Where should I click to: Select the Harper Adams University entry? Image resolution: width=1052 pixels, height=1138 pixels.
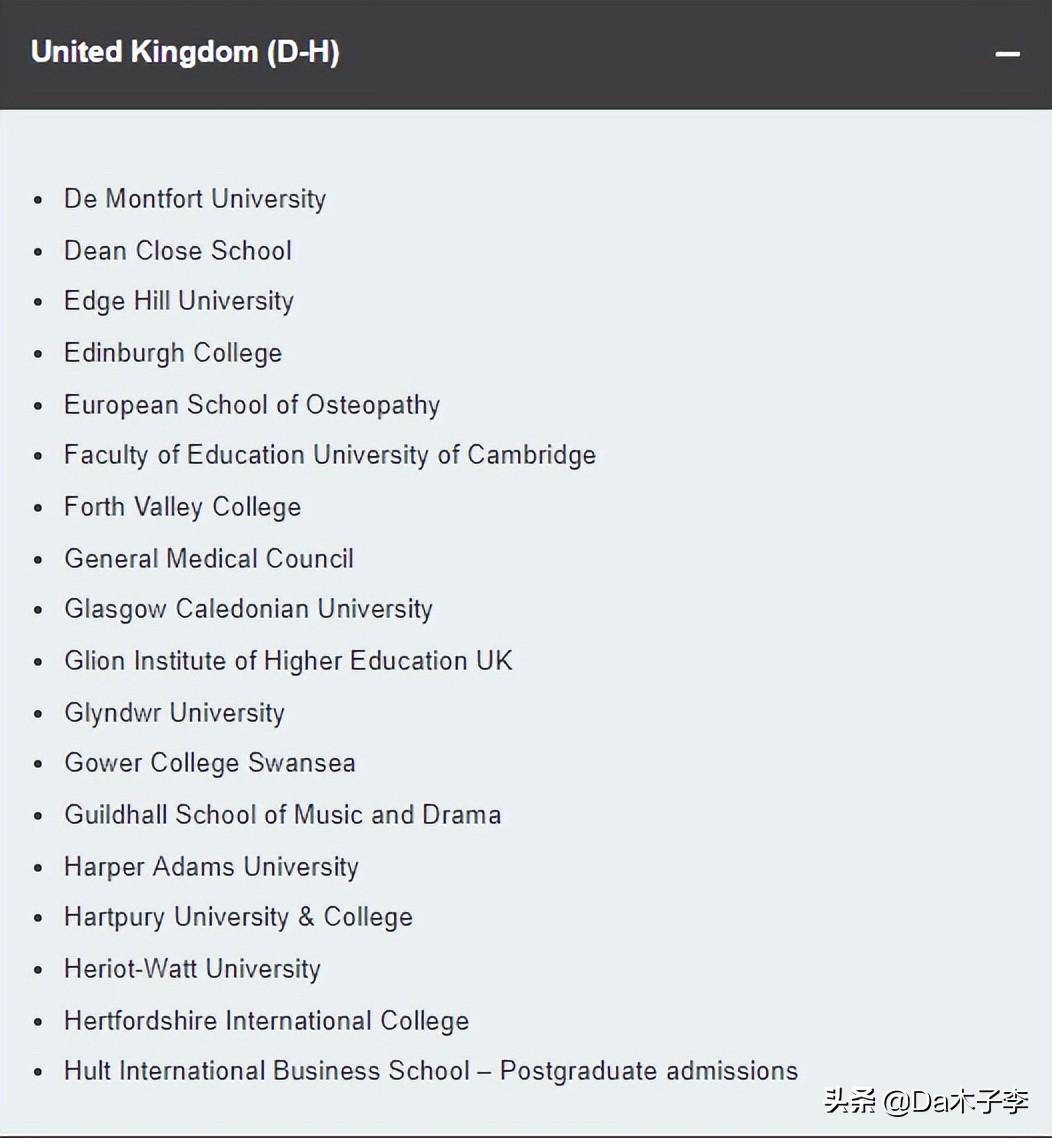coord(212,867)
